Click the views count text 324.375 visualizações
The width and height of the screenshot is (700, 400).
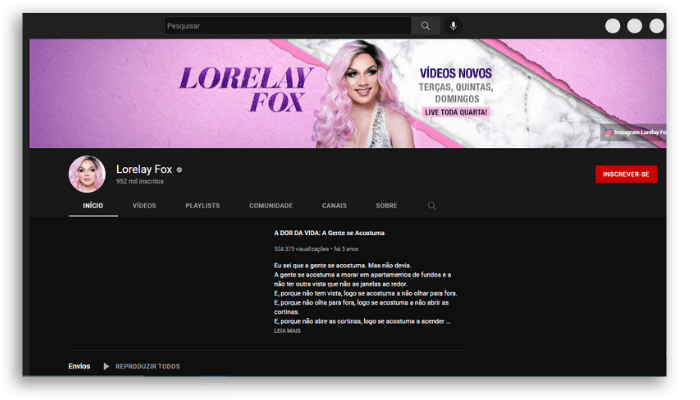[301, 249]
